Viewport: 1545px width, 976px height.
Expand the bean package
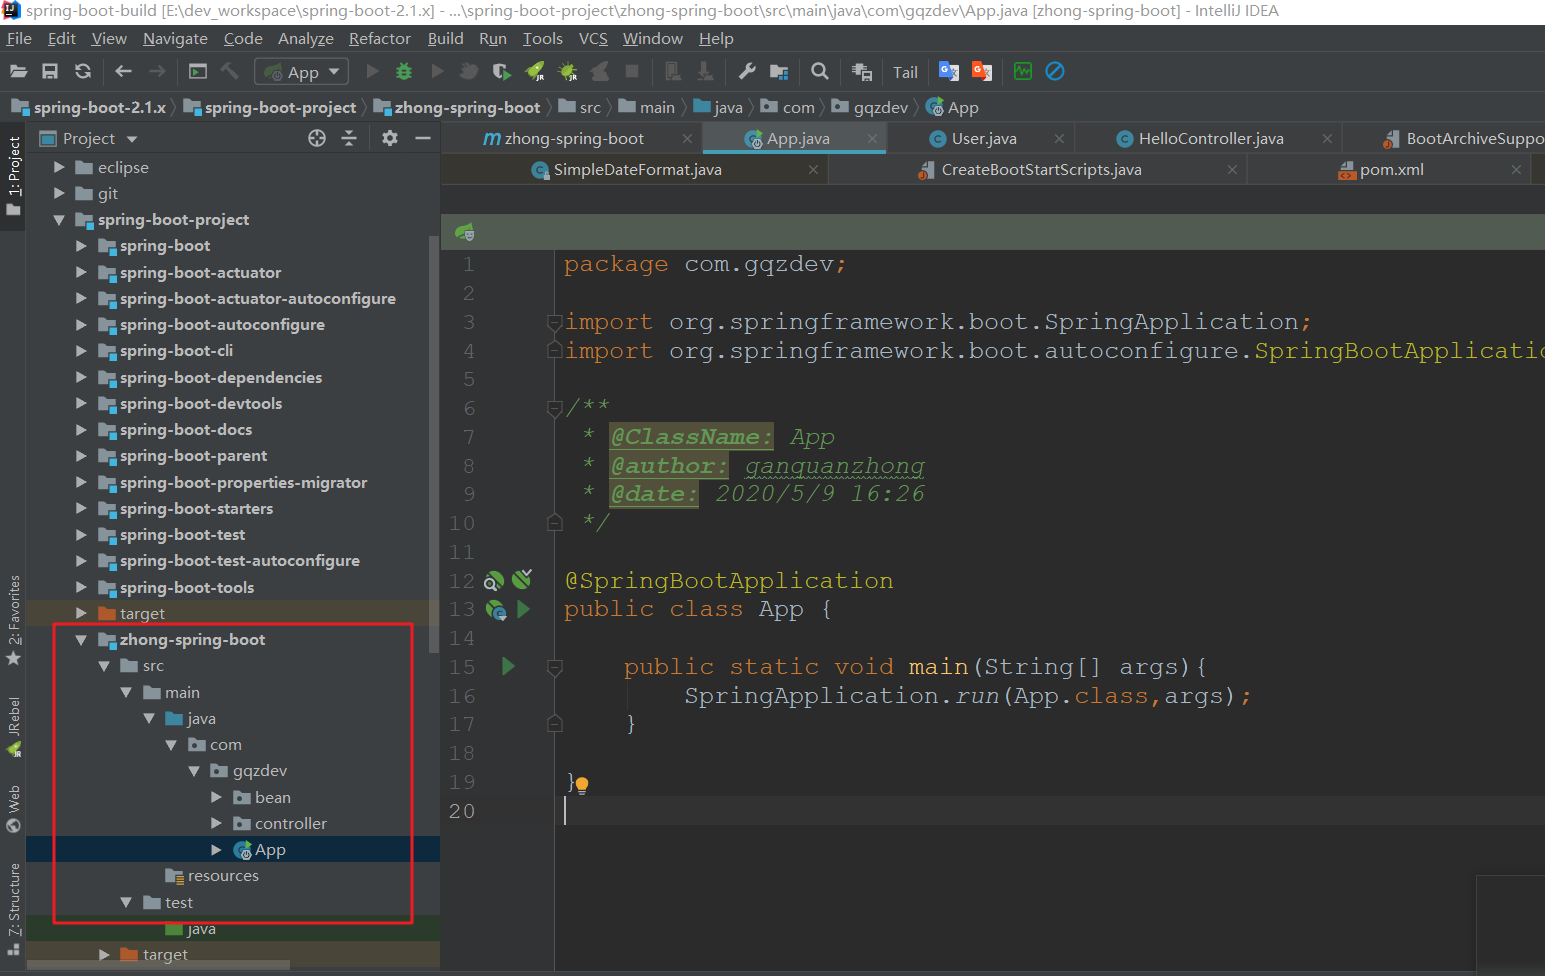pyautogui.click(x=216, y=797)
